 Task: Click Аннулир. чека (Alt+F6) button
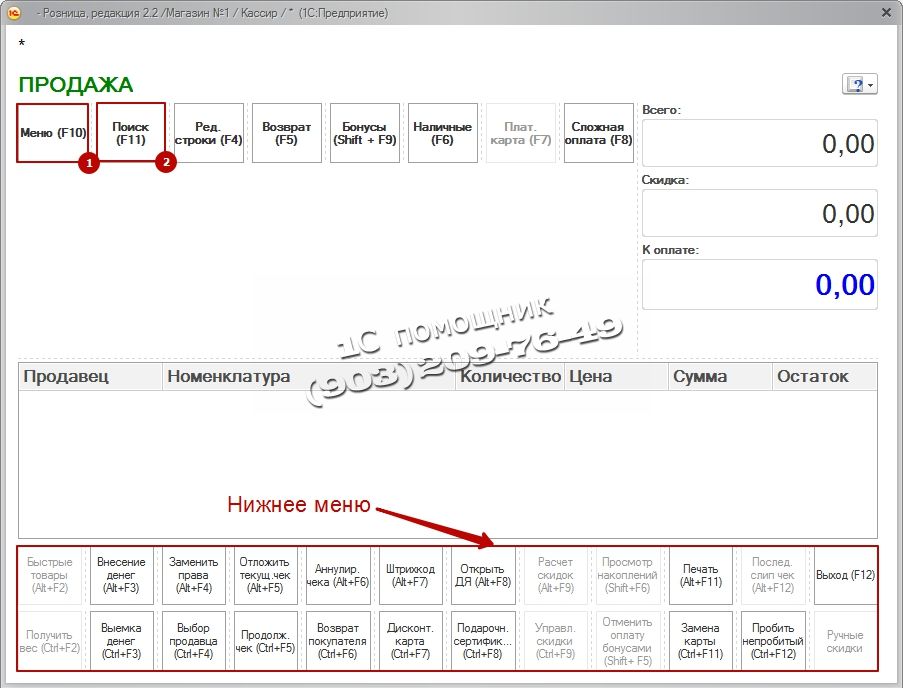337,575
